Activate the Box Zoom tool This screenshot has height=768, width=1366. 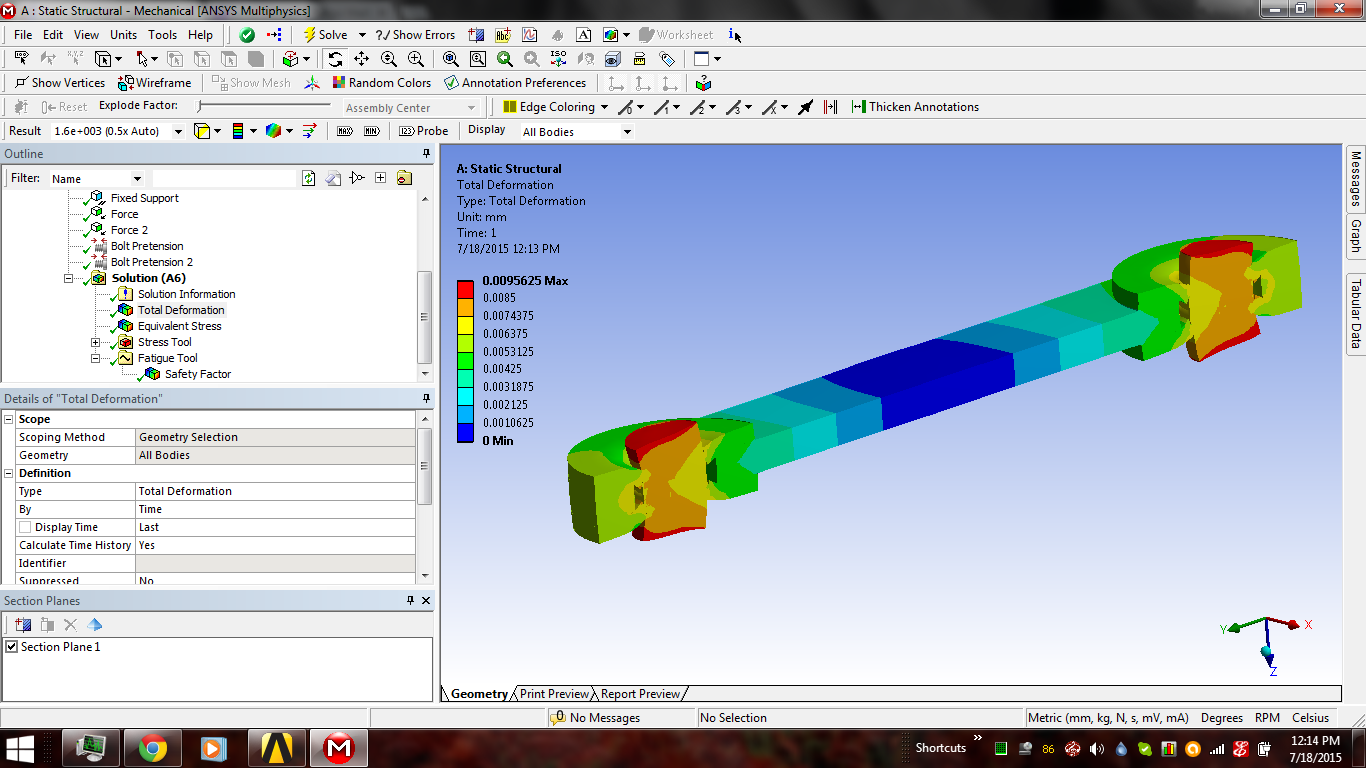tap(416, 59)
